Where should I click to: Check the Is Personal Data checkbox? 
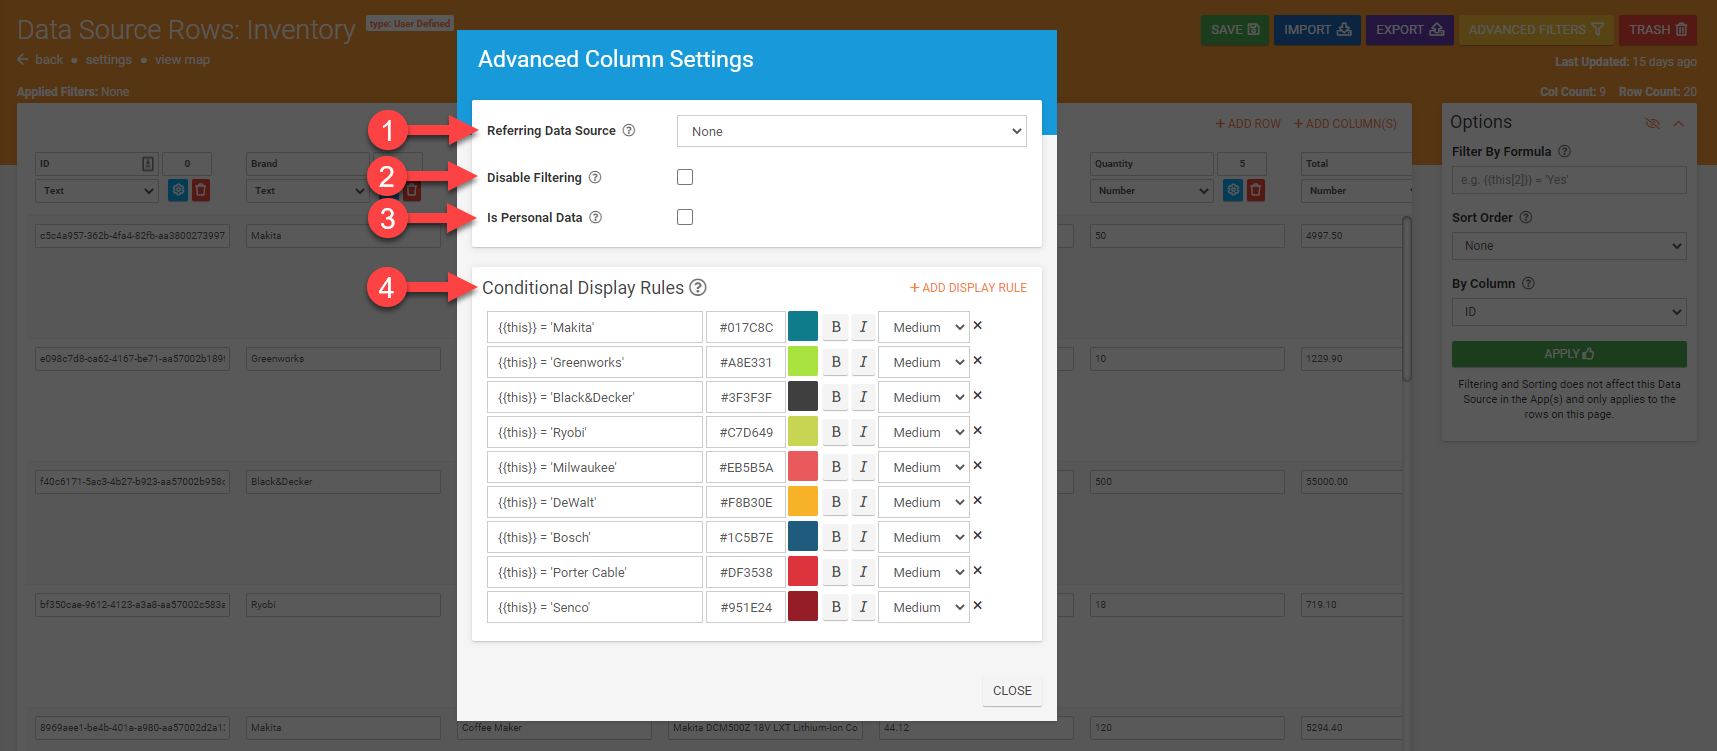(x=685, y=217)
